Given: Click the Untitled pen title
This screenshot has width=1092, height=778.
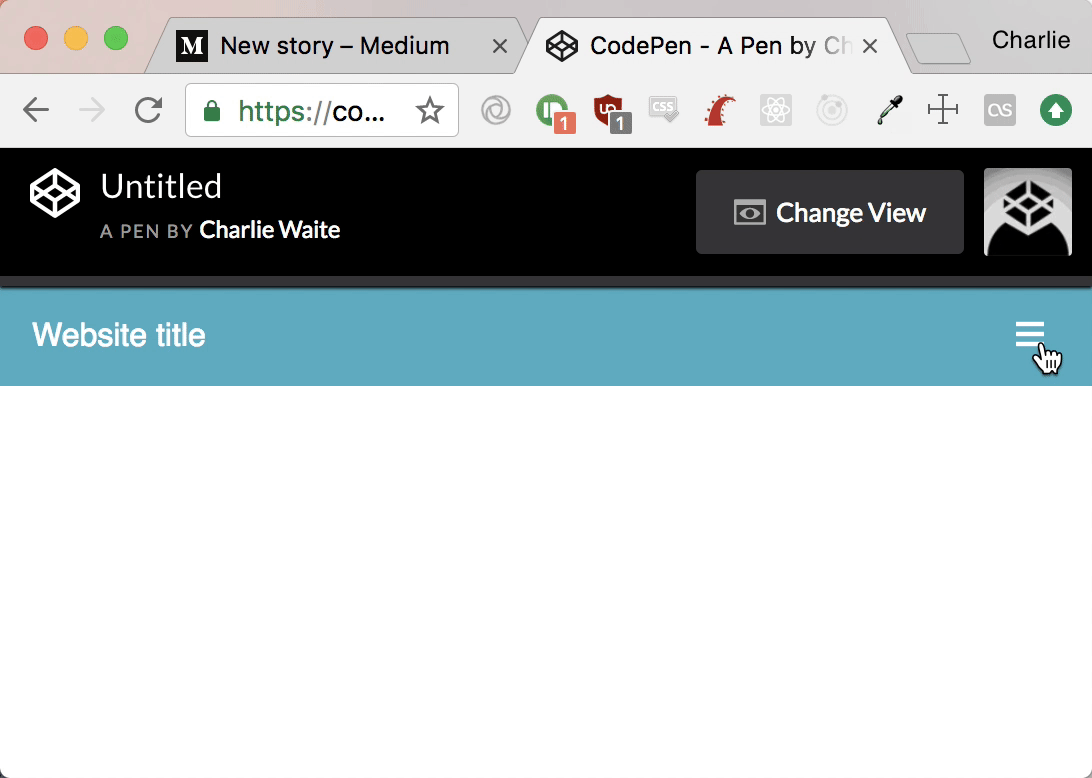Looking at the screenshot, I should pyautogui.click(x=160, y=186).
